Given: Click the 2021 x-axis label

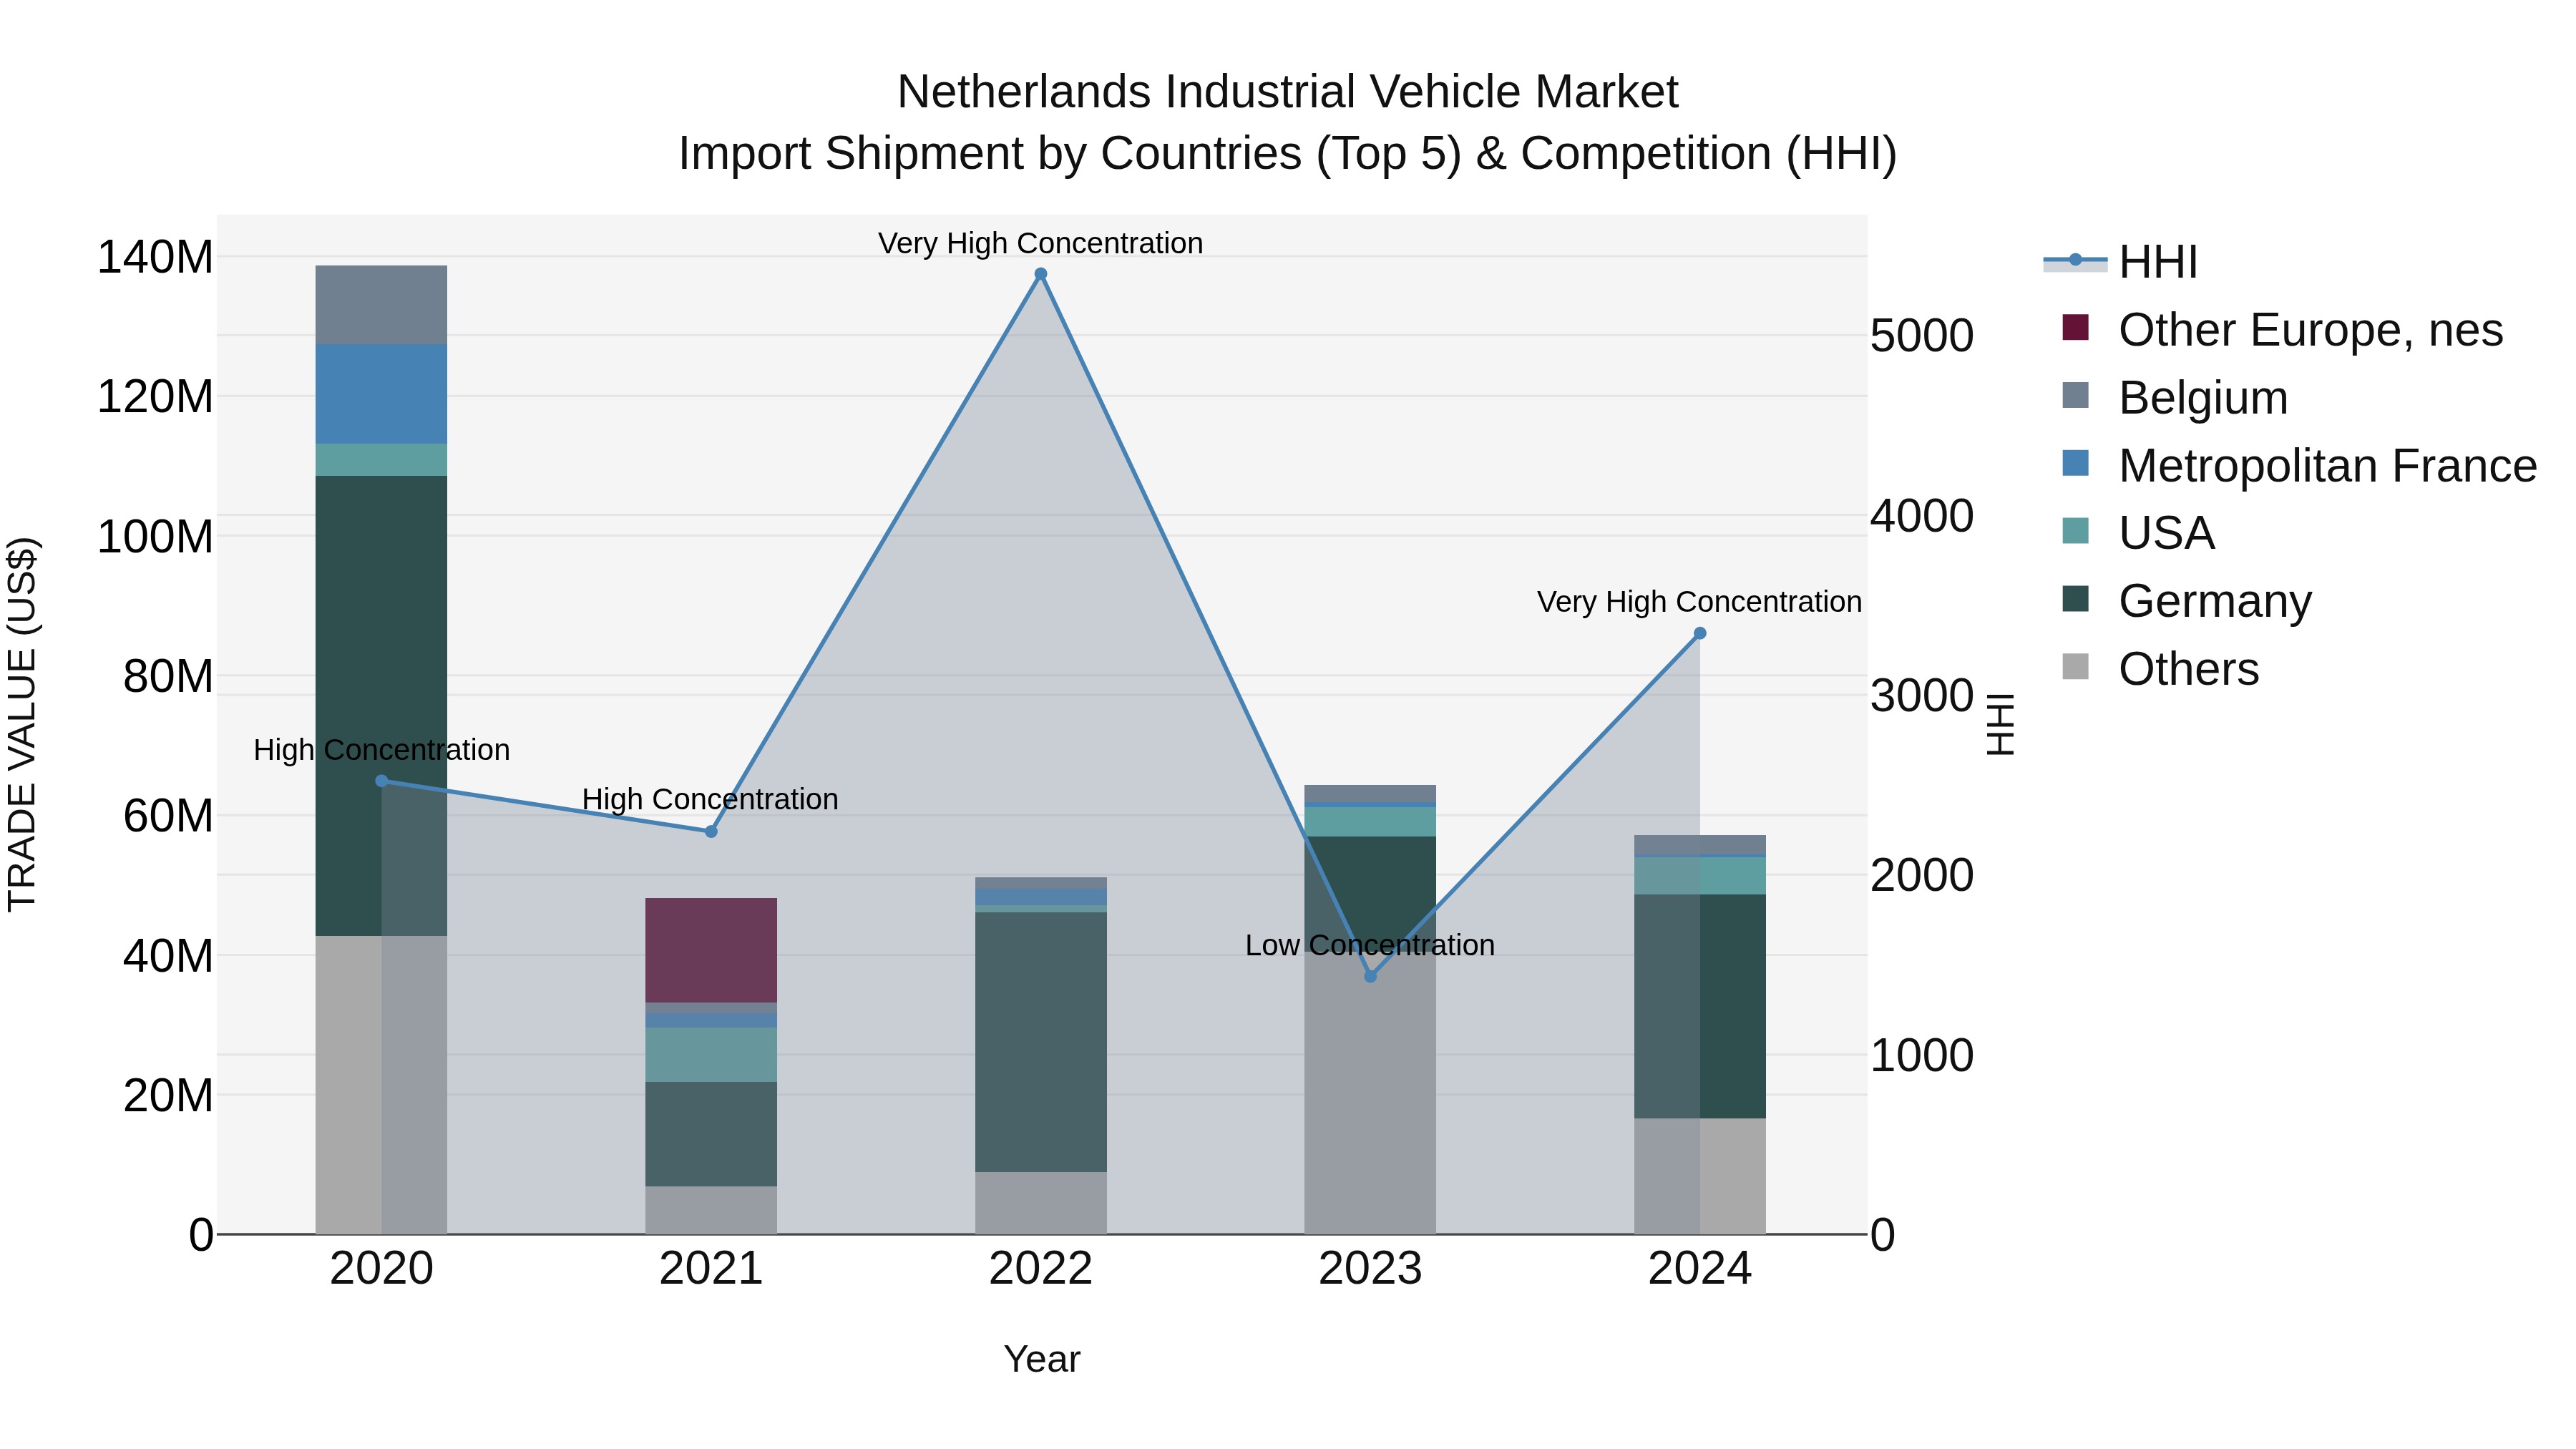Looking at the screenshot, I should tap(711, 1269).
